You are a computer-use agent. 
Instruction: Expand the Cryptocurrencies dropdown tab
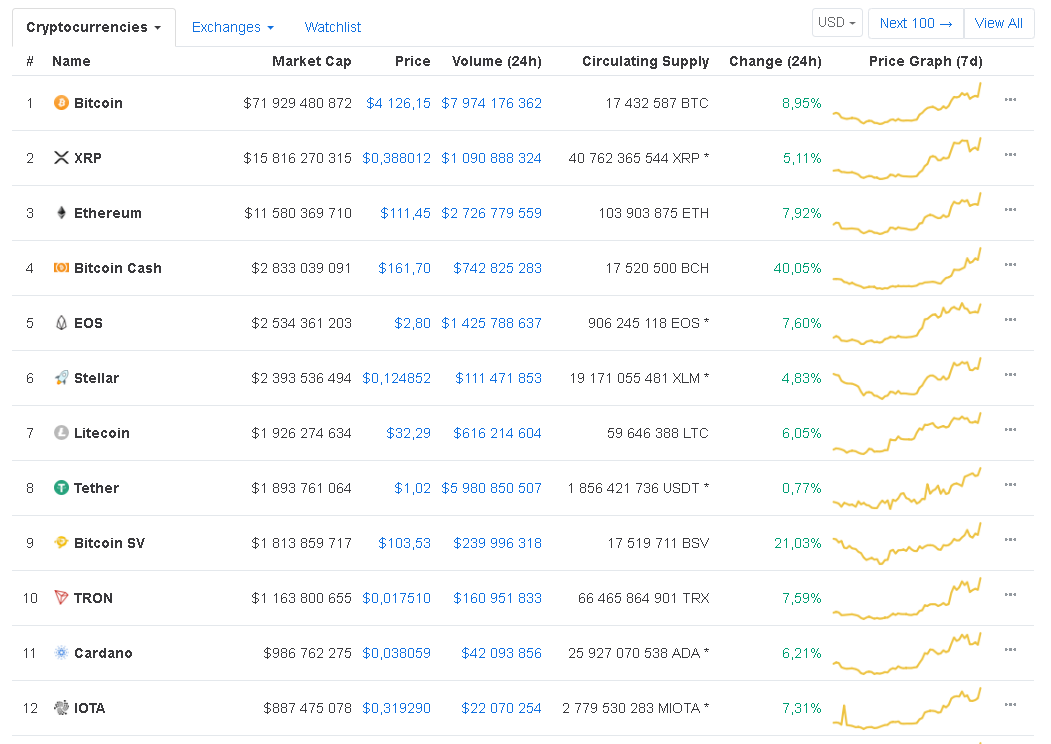click(x=93, y=28)
